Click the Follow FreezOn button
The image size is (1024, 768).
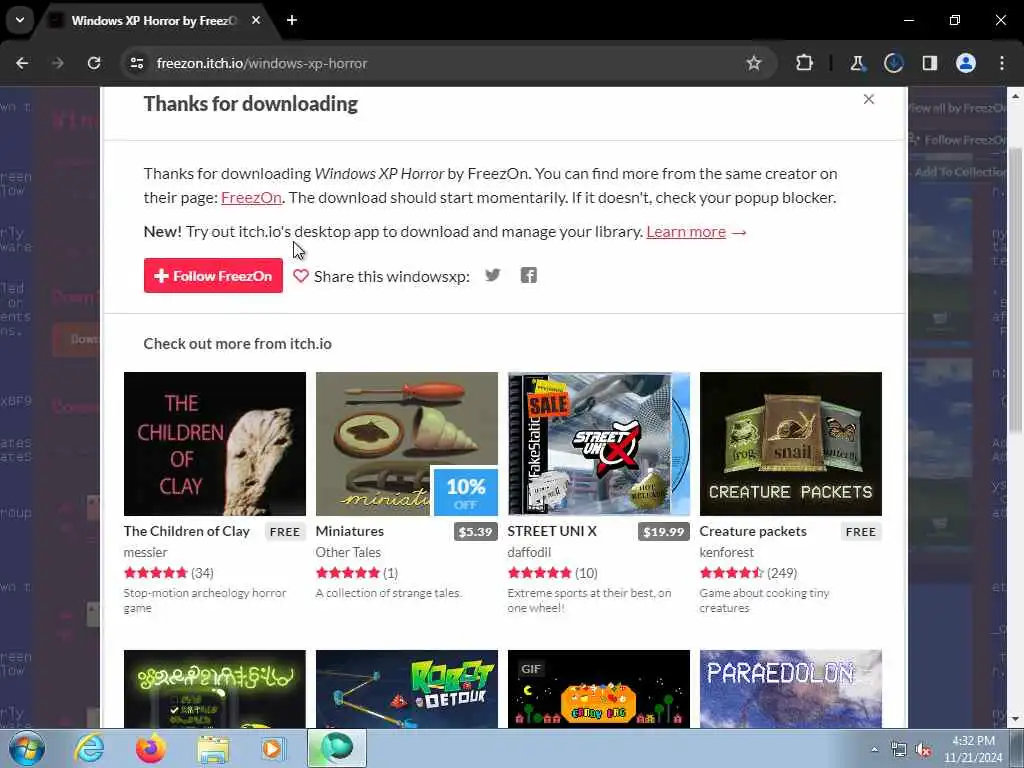pyautogui.click(x=213, y=276)
